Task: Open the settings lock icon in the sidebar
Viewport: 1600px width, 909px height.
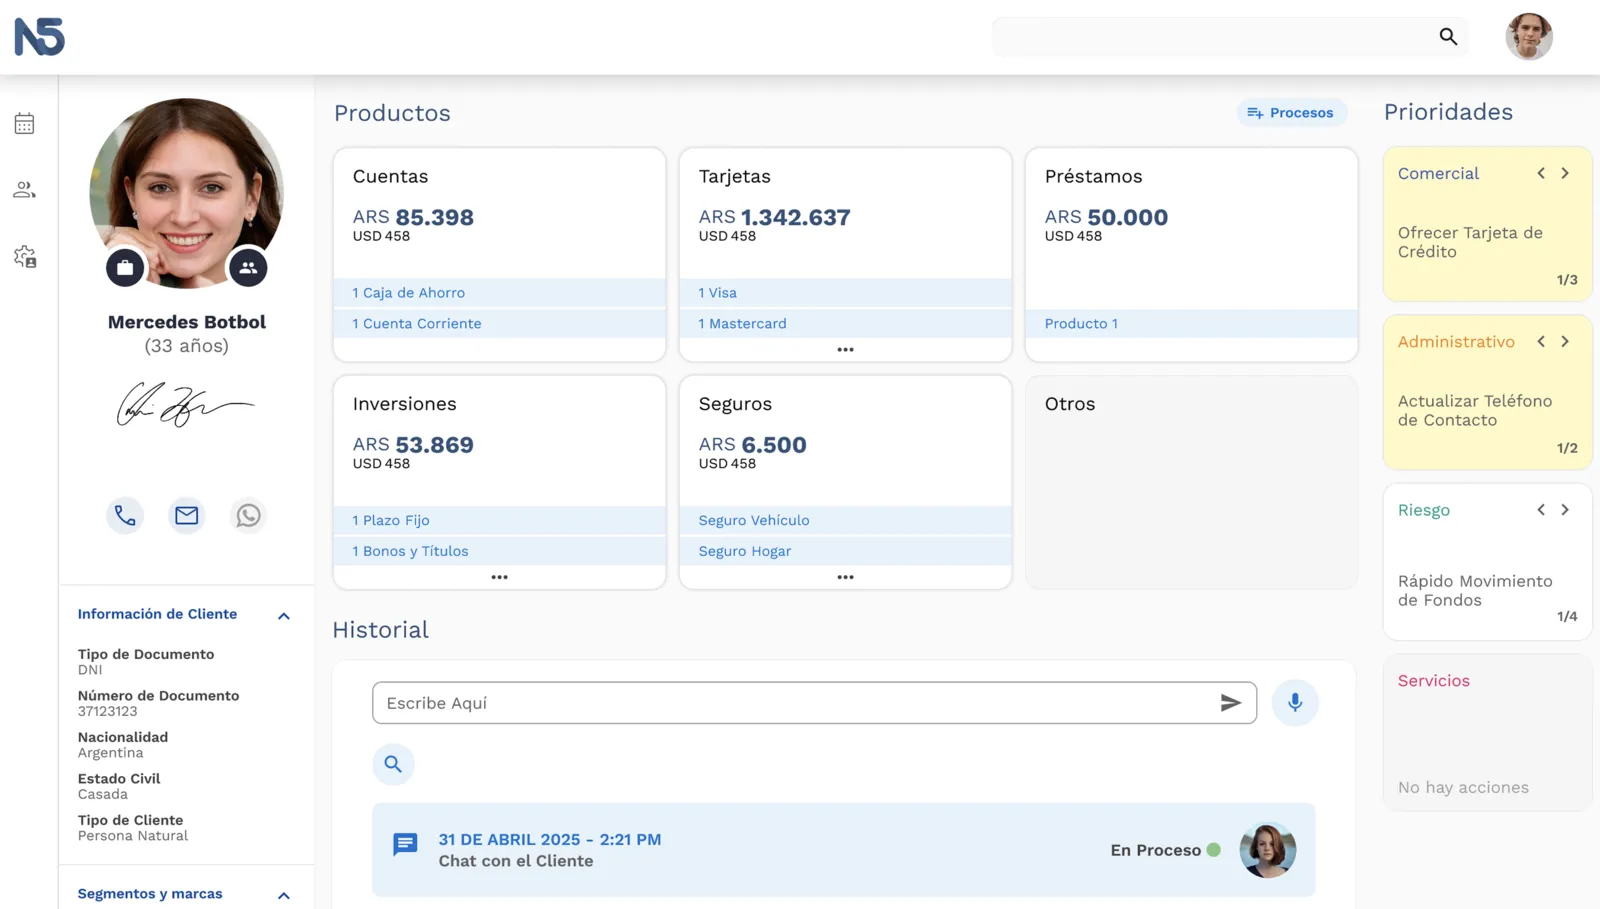Action: [x=25, y=257]
